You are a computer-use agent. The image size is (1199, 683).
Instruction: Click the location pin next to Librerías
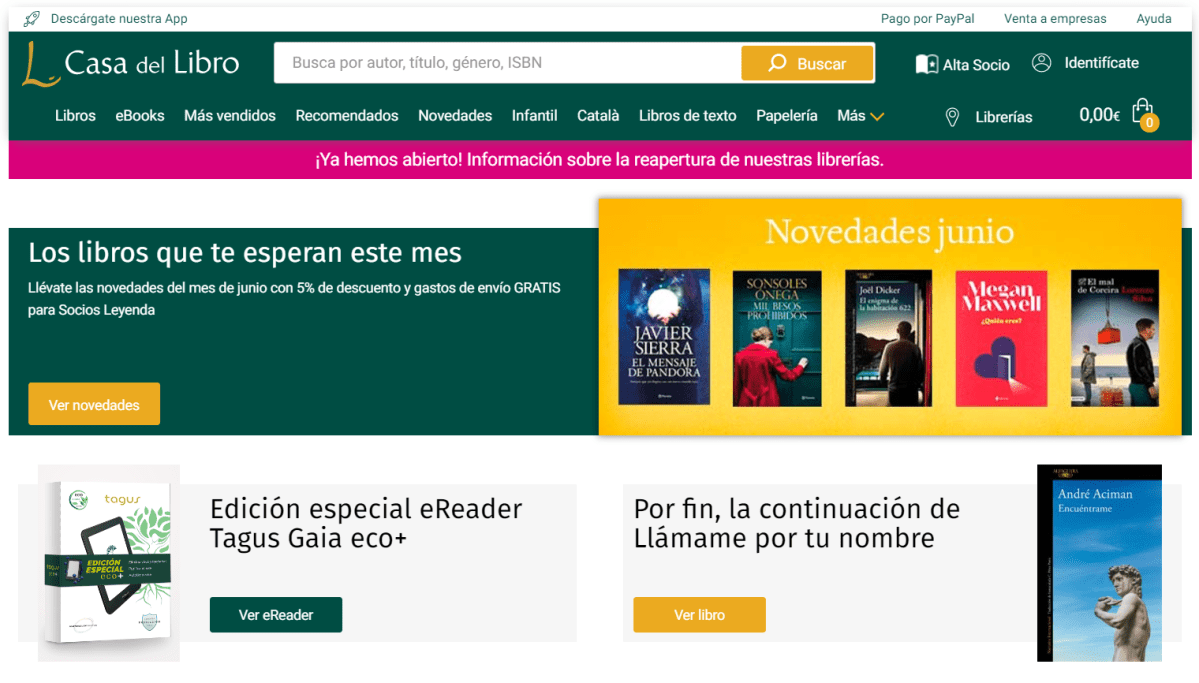(x=952, y=117)
